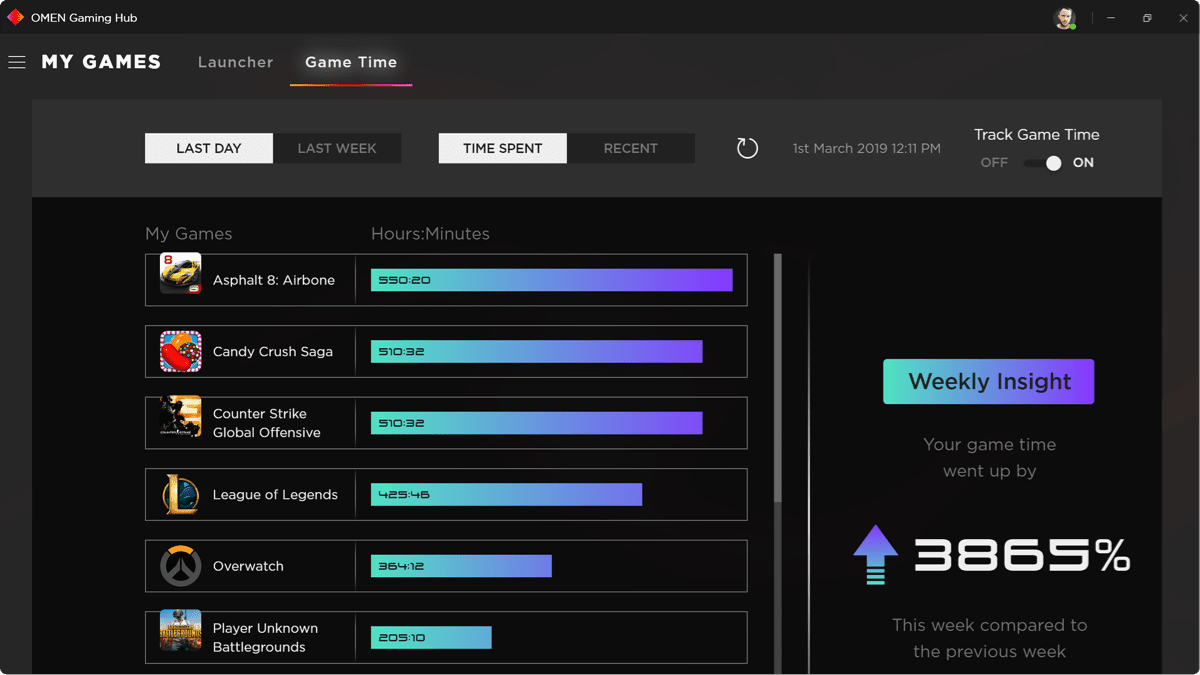Open the hamburger navigation menu
Screen dimensions: 1200x675
17,62
